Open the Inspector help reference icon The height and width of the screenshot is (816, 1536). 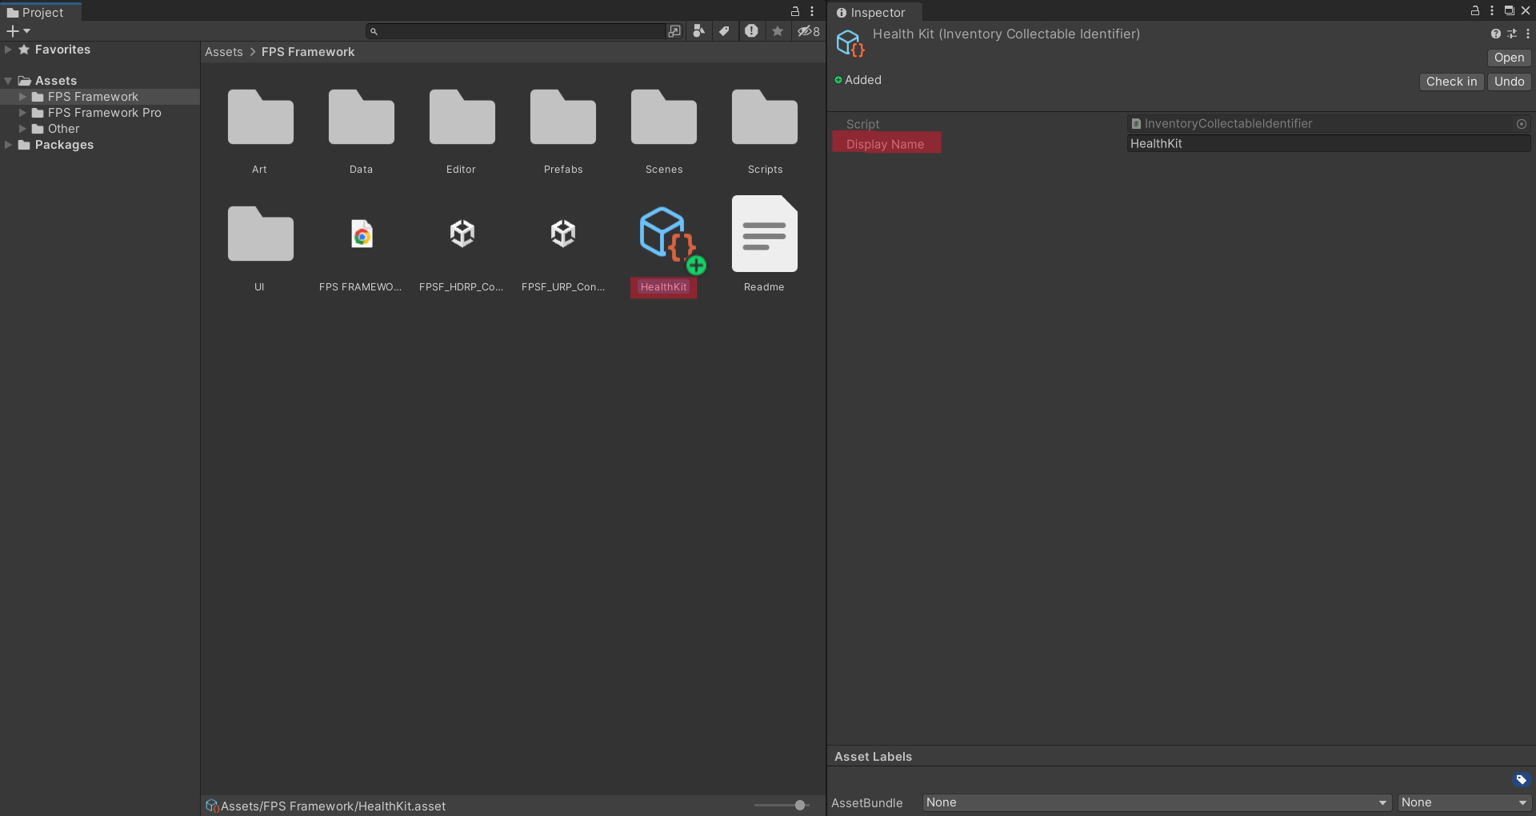point(1496,34)
